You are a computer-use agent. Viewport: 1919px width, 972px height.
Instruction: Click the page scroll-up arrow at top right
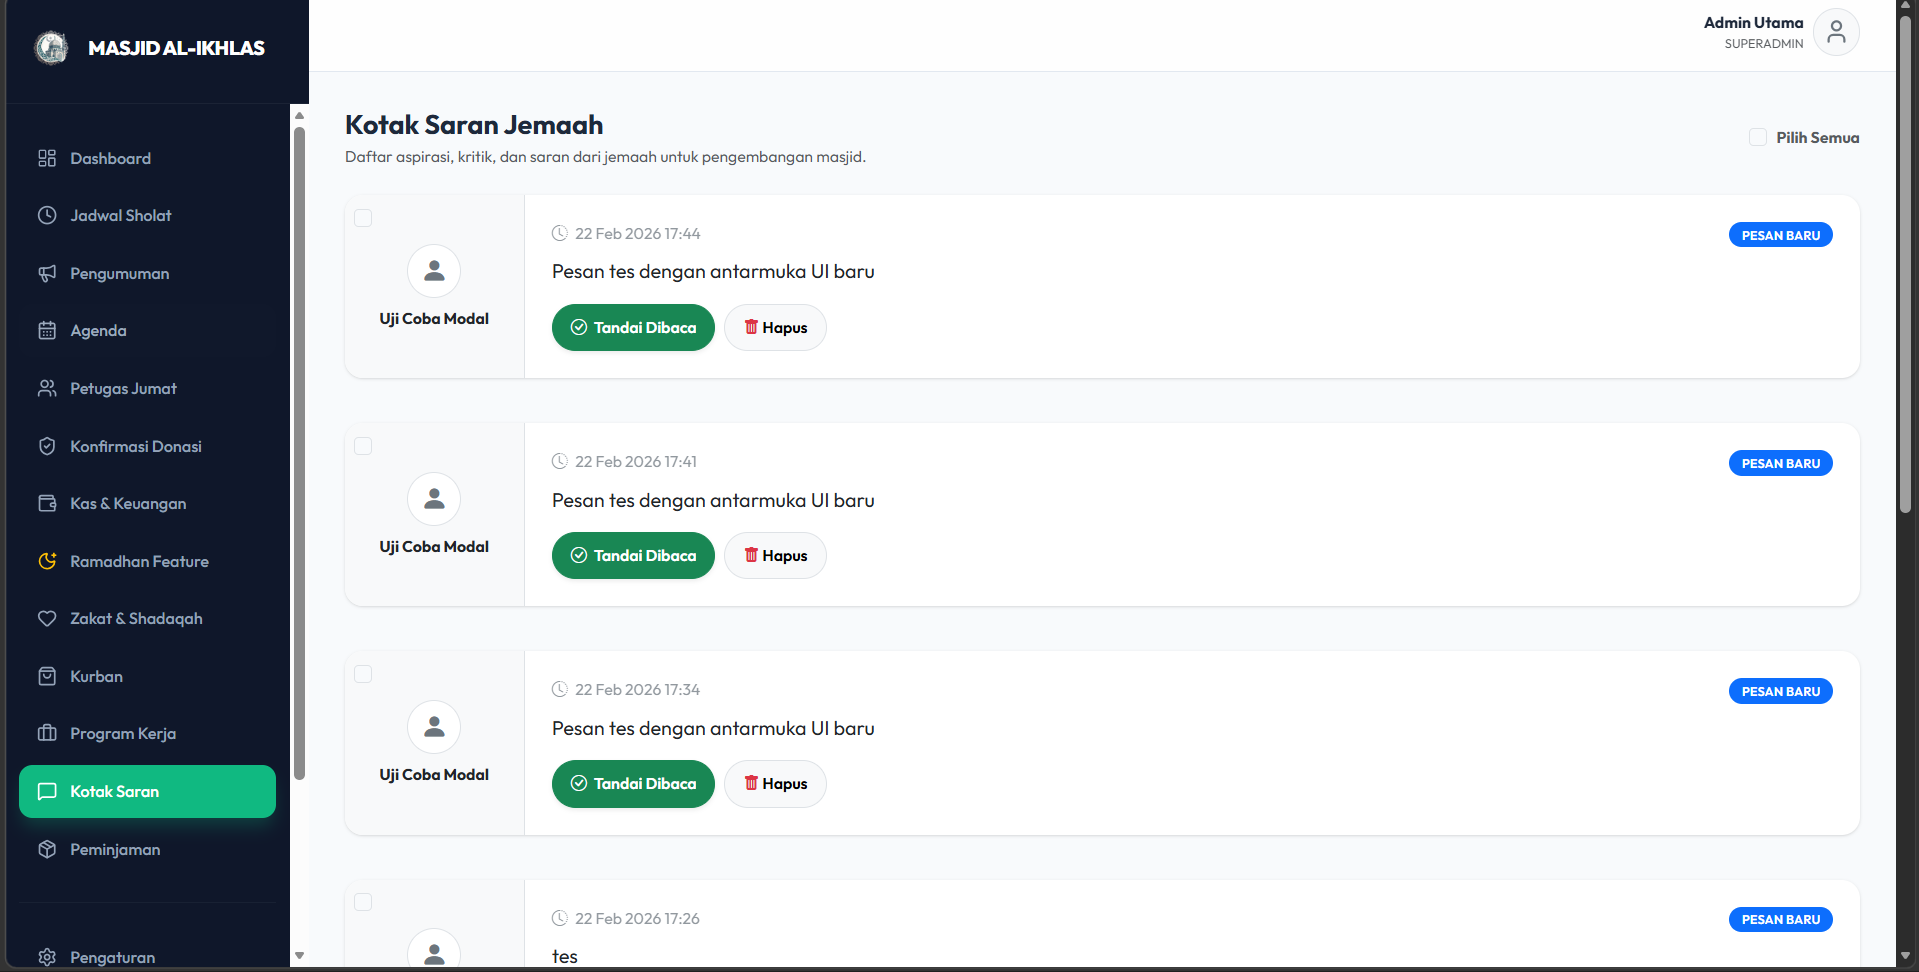pos(1905,6)
